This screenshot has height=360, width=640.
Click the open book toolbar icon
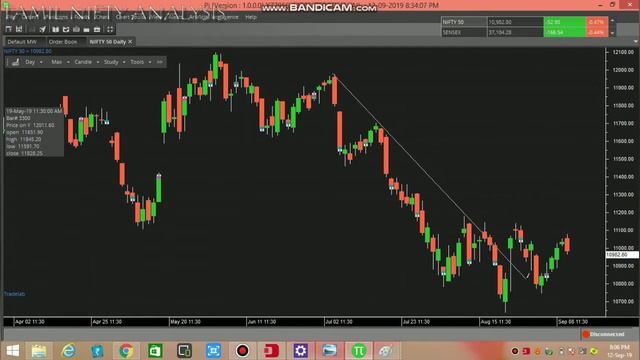coord(56,29)
